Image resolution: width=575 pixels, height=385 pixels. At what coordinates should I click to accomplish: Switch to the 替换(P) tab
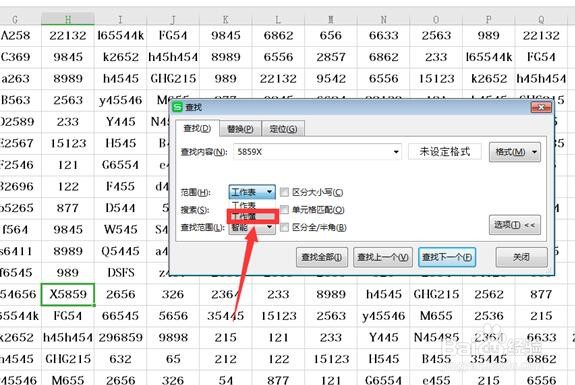240,129
